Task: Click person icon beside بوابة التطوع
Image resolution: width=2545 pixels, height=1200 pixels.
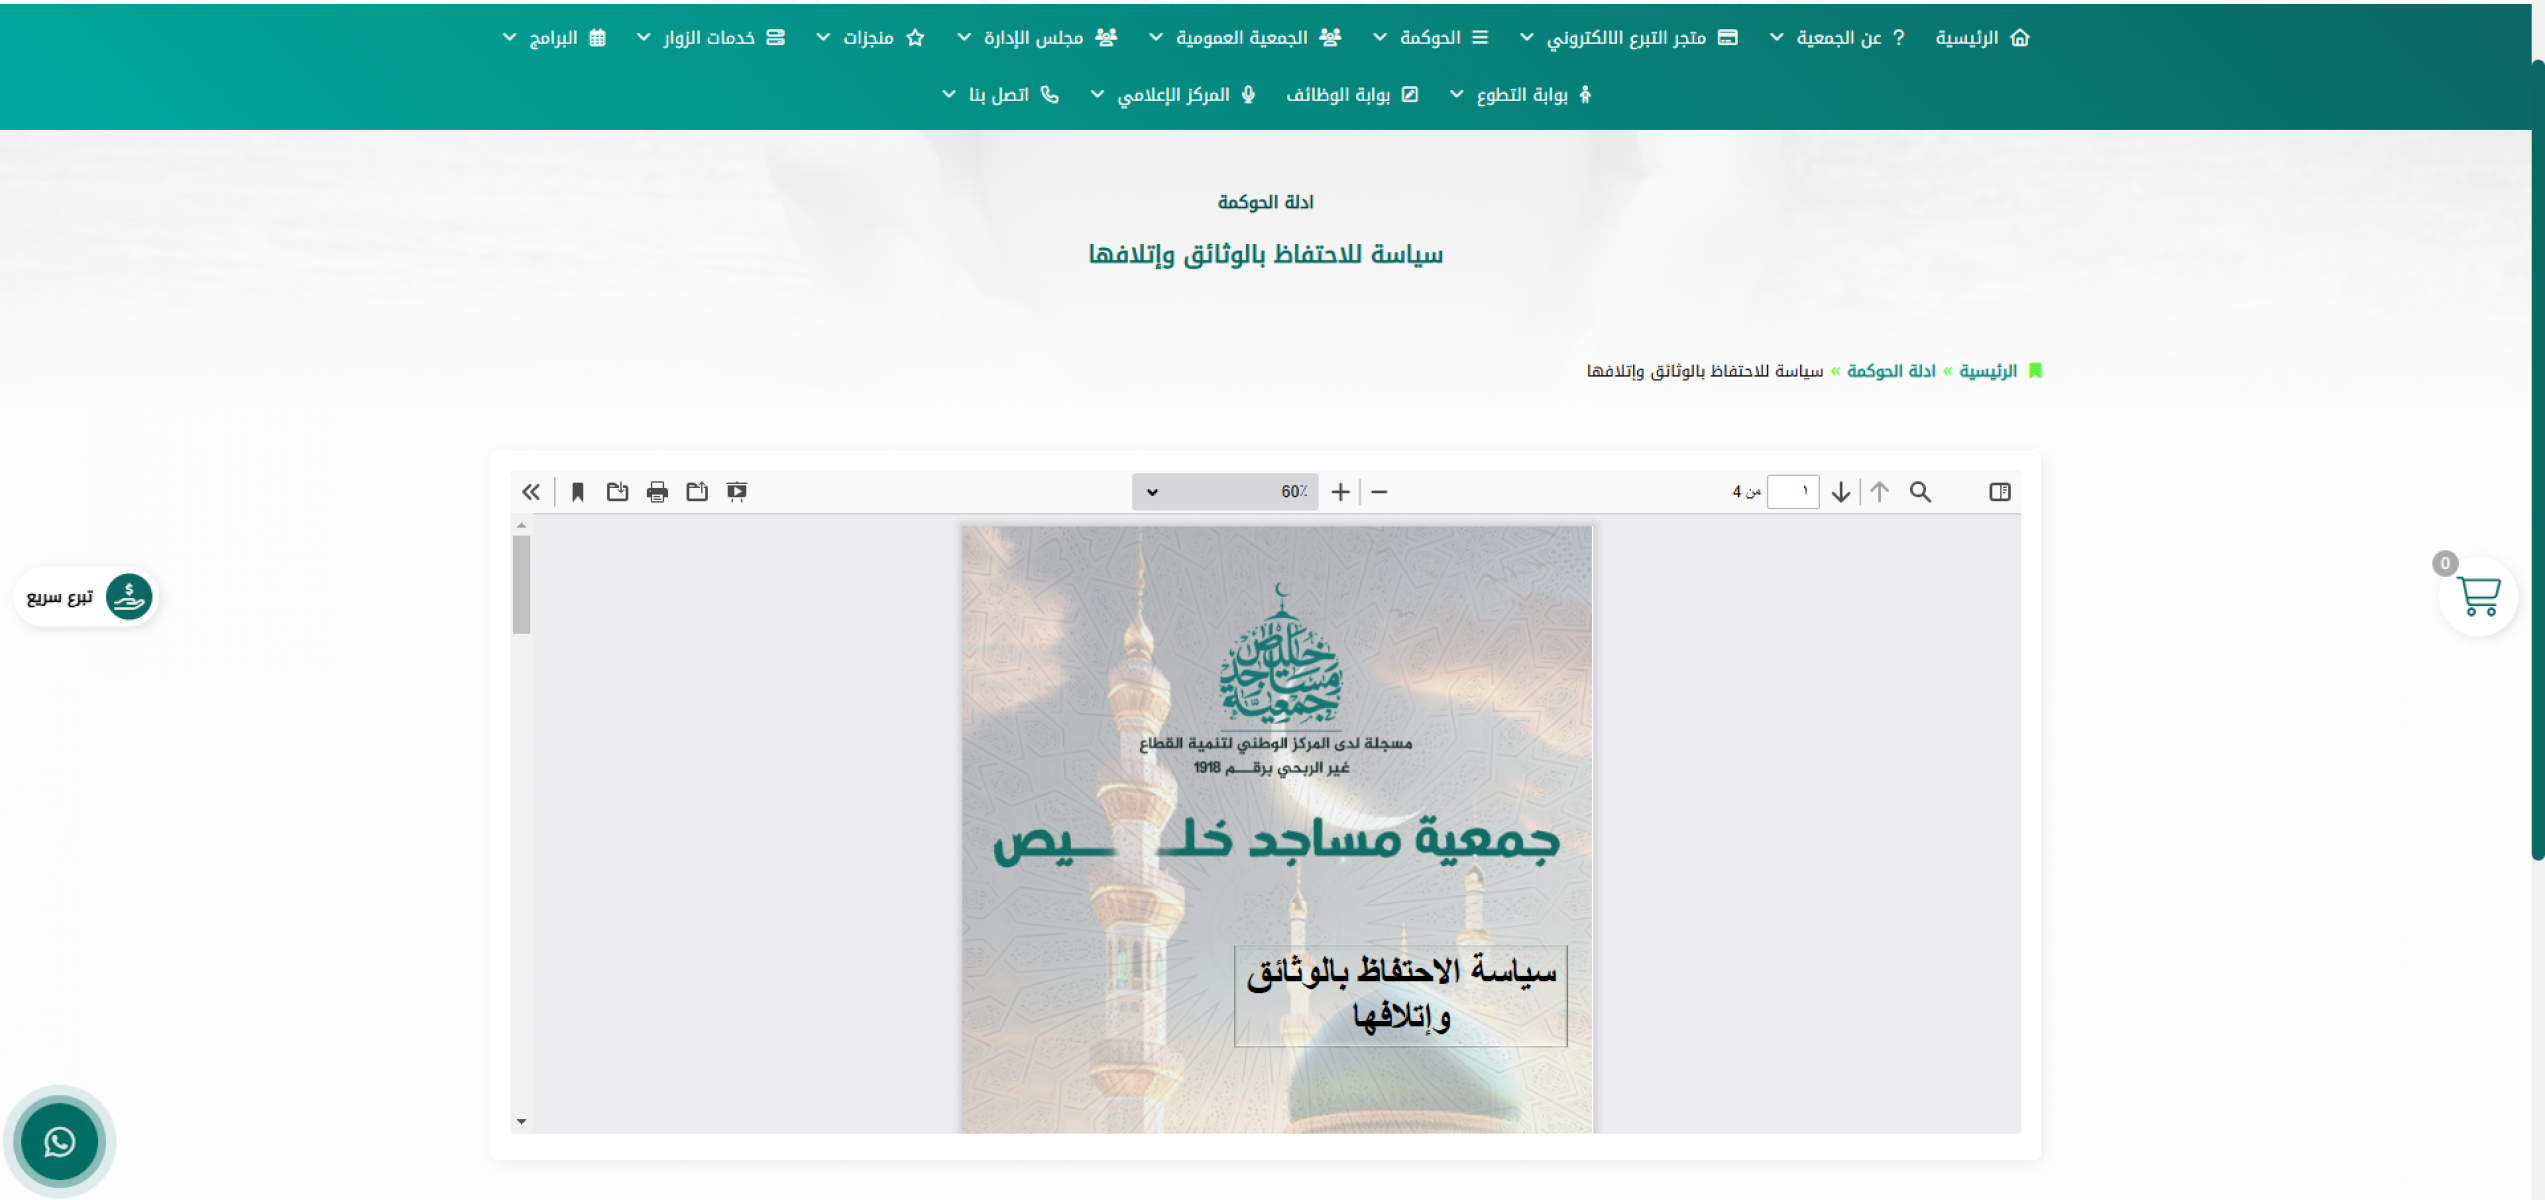Action: (1585, 95)
